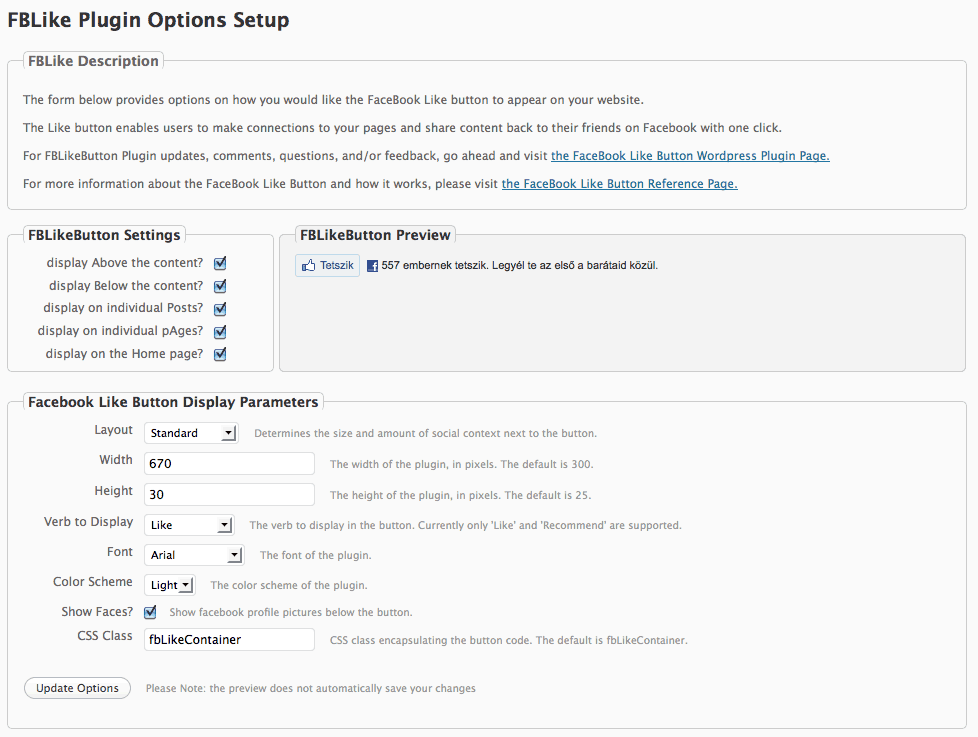This screenshot has width=978, height=737.
Task: Uncheck the Show Faces checkbox
Action: point(150,612)
